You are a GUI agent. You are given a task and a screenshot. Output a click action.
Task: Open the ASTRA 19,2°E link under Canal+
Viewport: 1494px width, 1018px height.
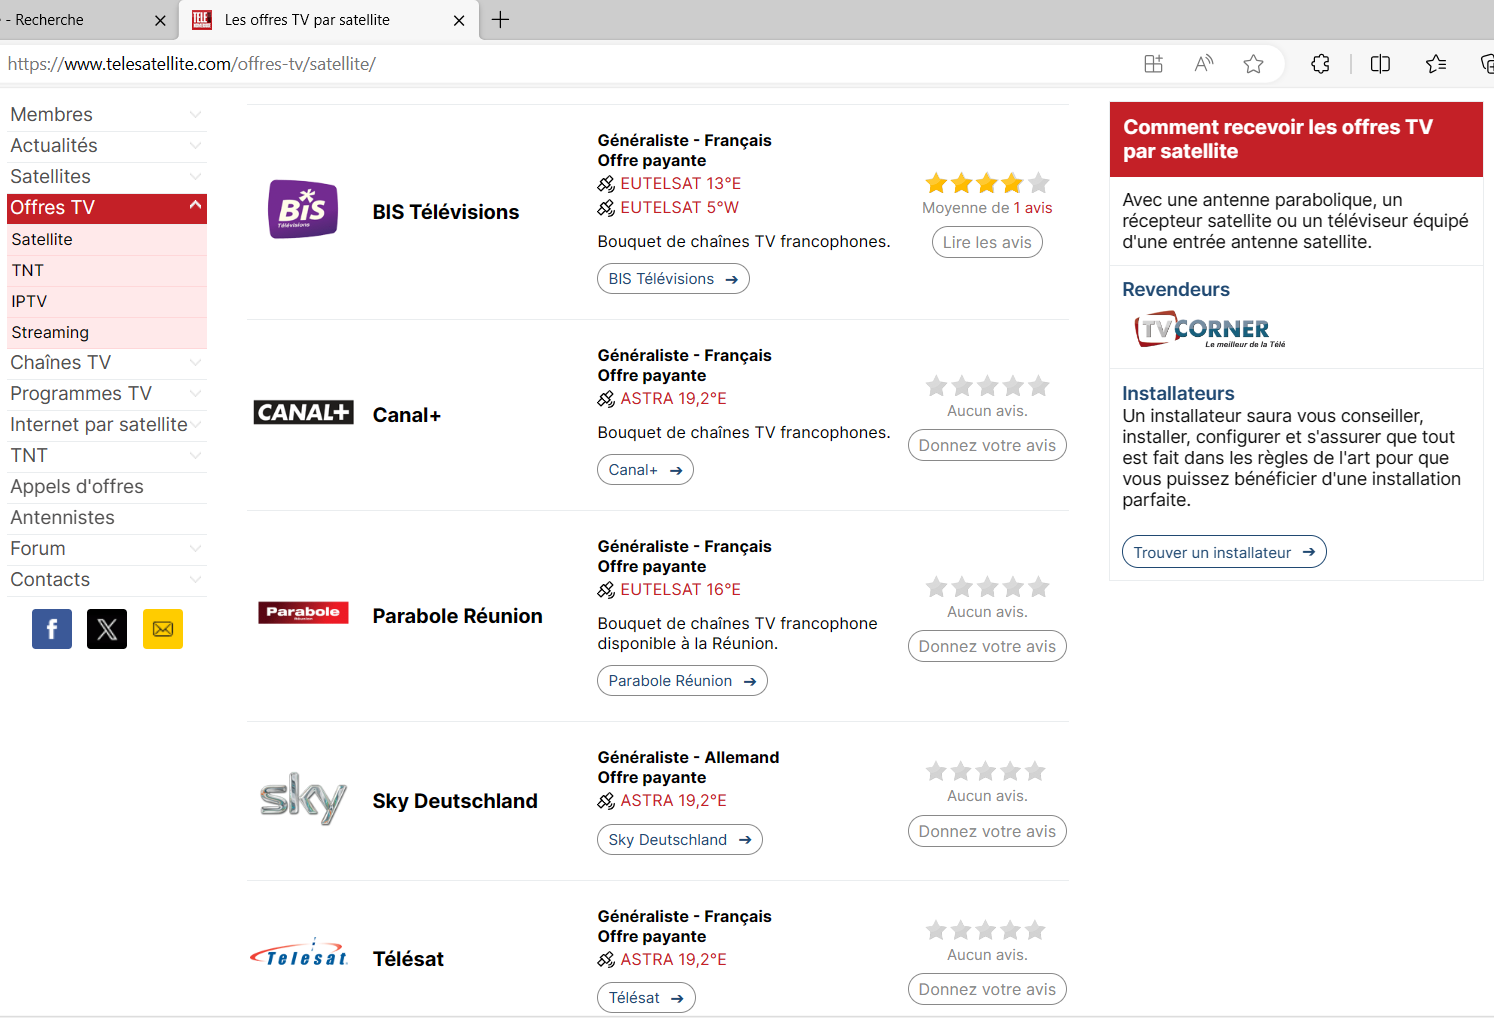[674, 399]
